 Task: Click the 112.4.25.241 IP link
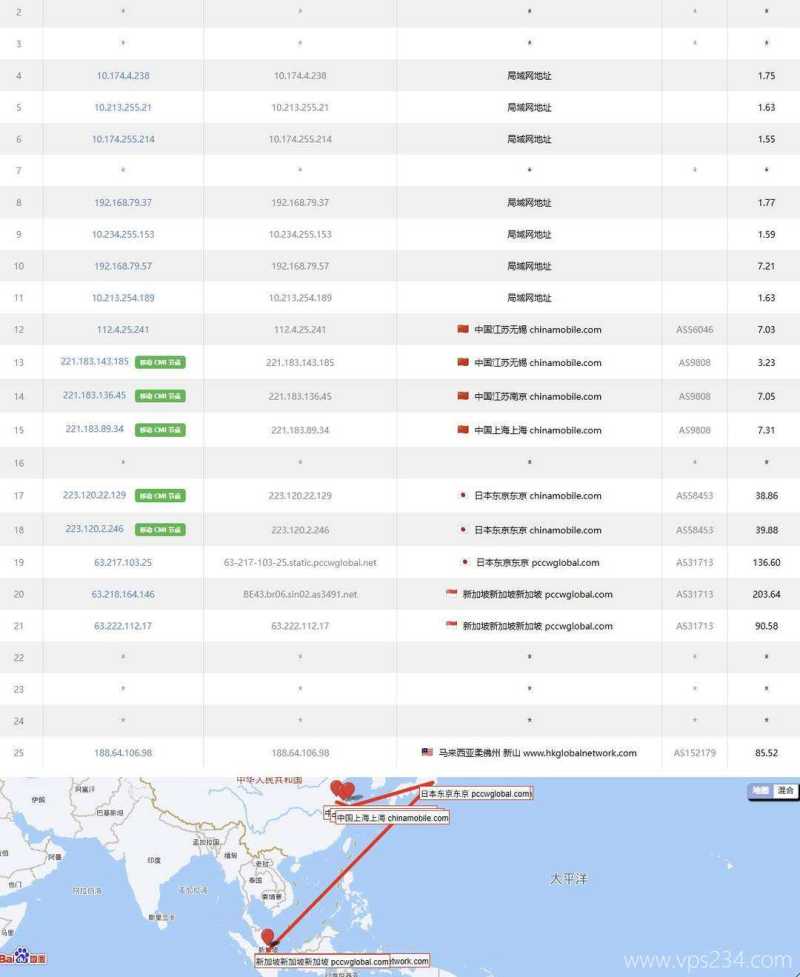121,329
